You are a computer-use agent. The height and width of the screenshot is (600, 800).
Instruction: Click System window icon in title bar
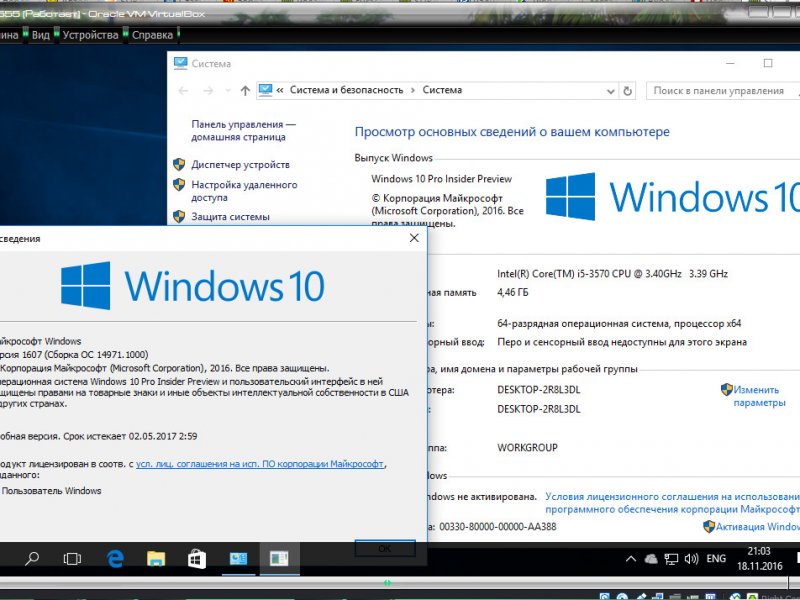181,63
